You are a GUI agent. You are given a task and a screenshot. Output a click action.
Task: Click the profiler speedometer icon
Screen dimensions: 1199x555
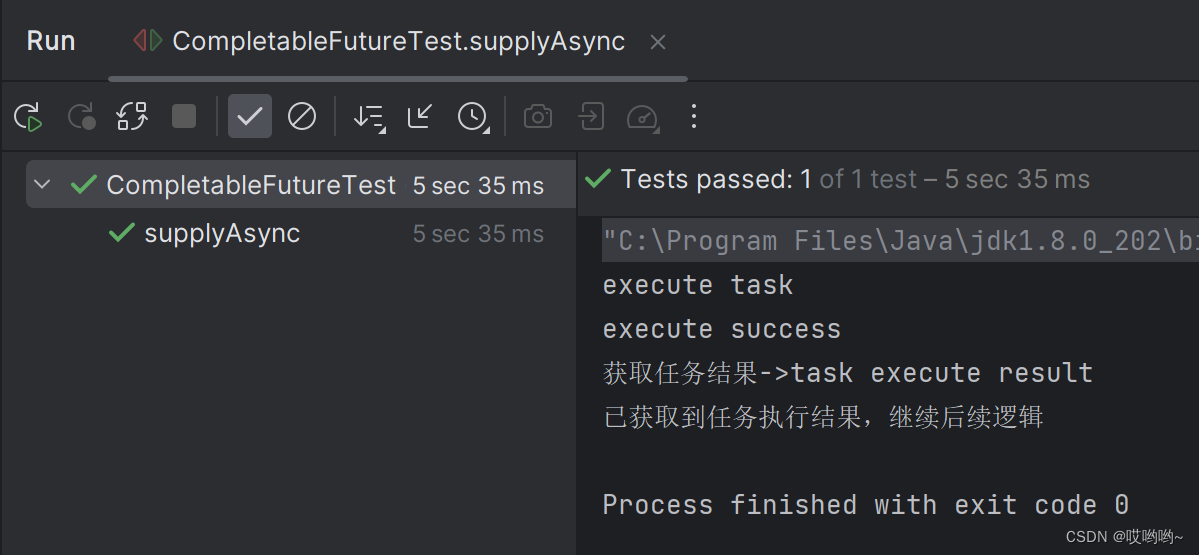point(642,117)
